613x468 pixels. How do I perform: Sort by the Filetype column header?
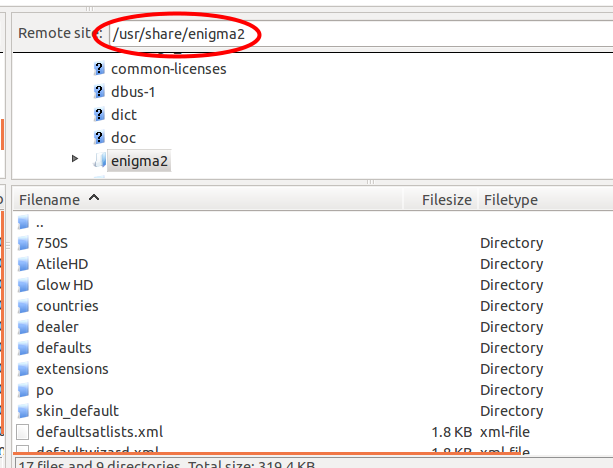tap(546, 200)
